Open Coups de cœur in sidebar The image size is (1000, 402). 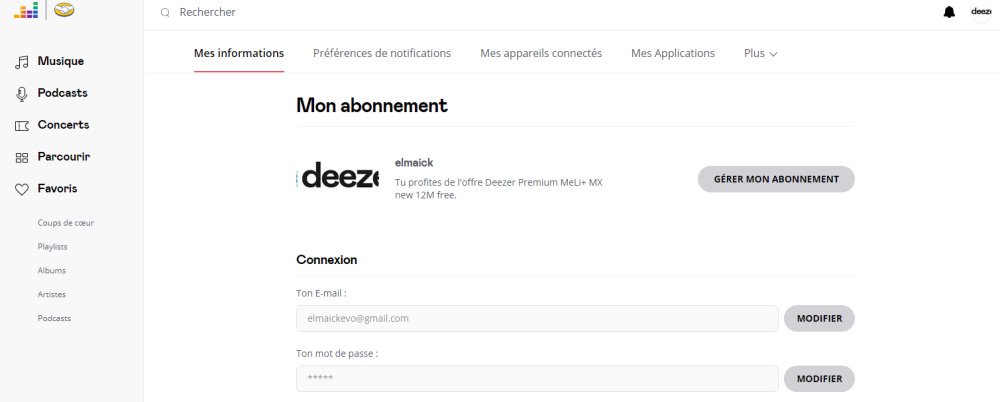[66, 223]
